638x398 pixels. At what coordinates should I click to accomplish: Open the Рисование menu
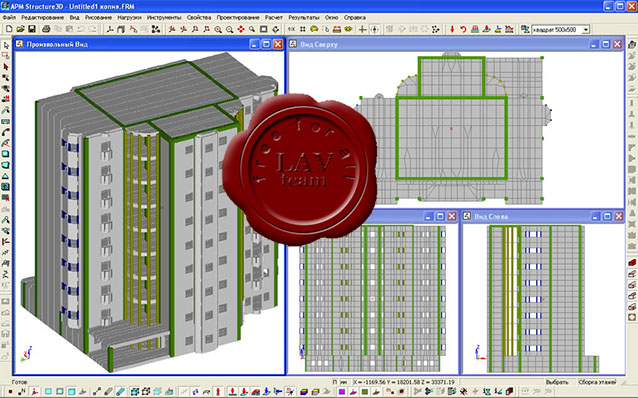coord(98,17)
